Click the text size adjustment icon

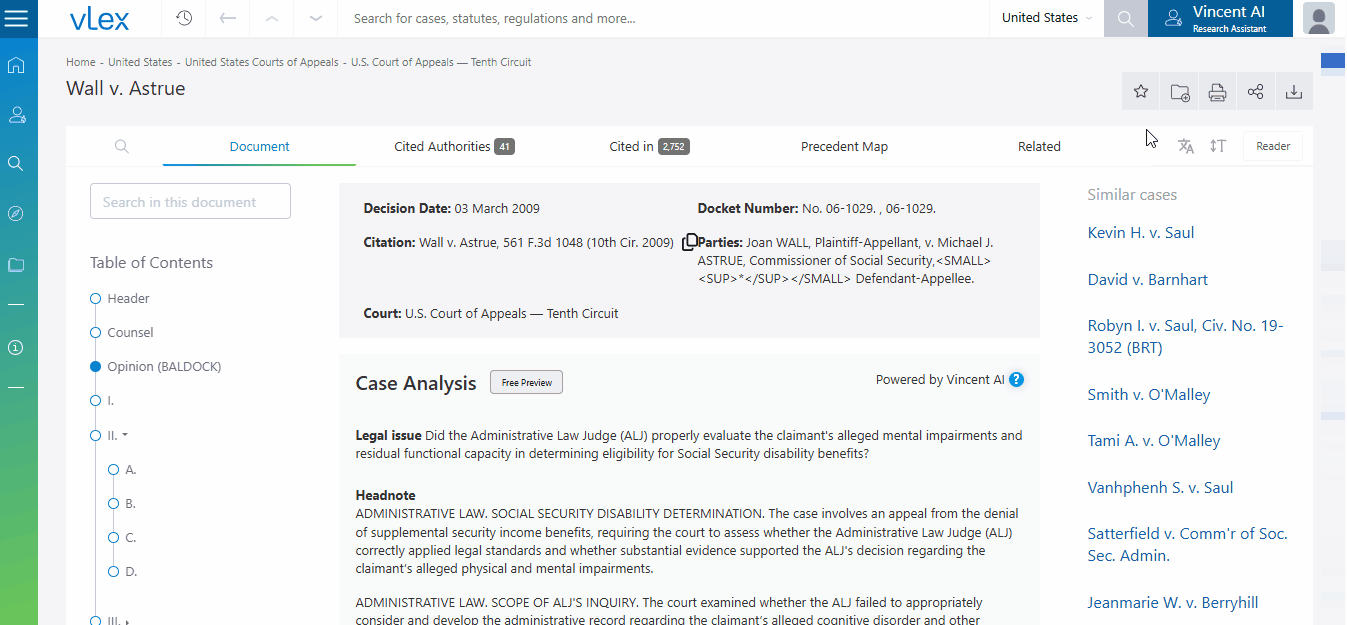(x=1217, y=146)
